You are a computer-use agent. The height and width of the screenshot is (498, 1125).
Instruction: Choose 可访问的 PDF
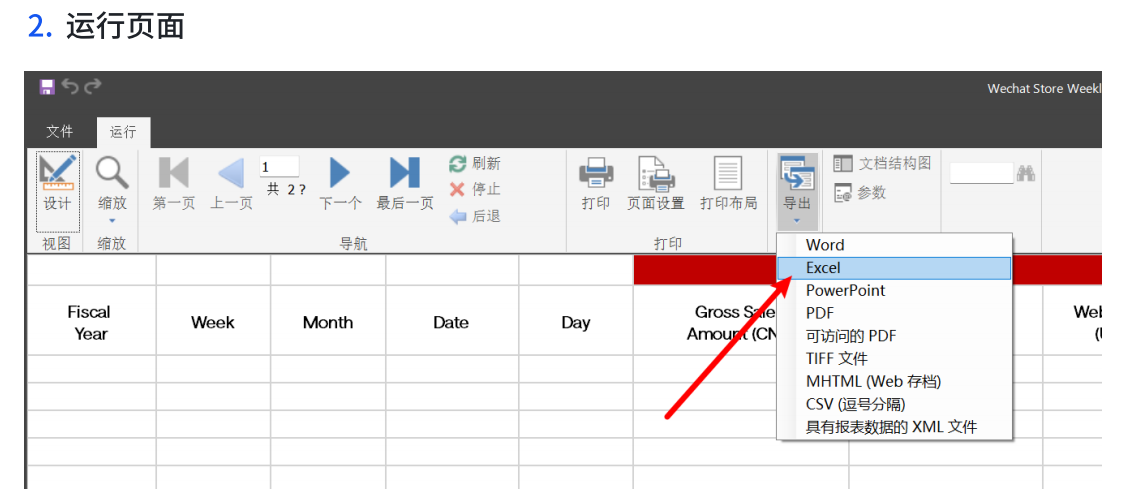895,336
